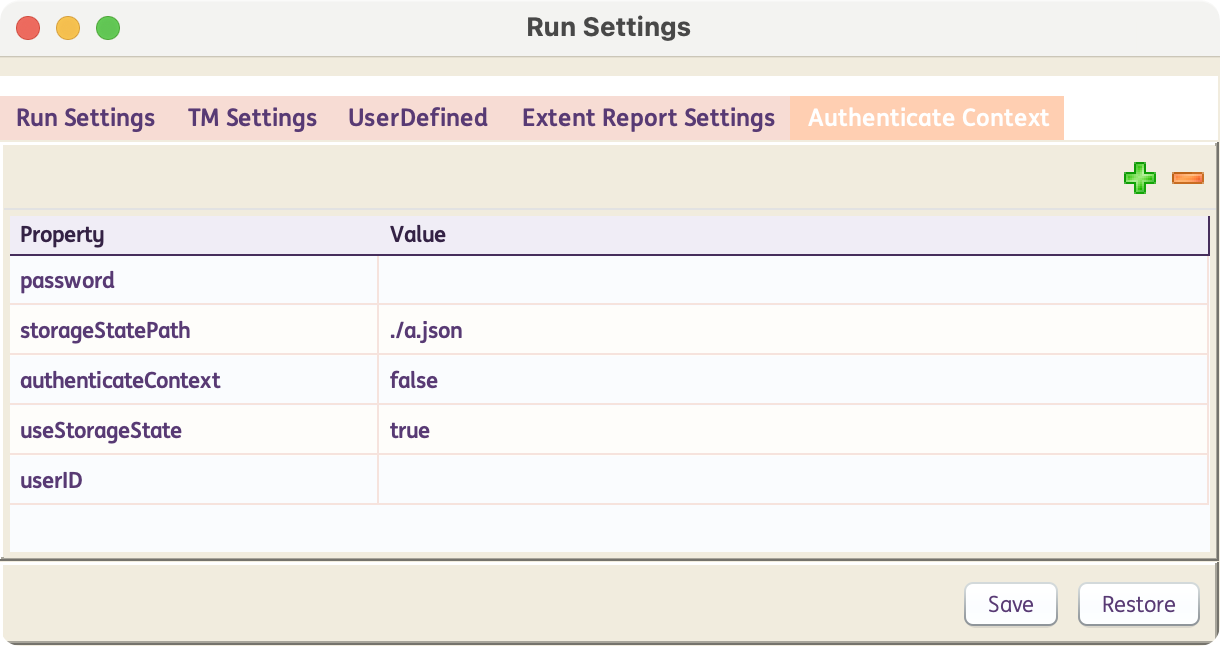Image resolution: width=1220 pixels, height=646 pixels.
Task: Click the Restore button
Action: tap(1138, 604)
